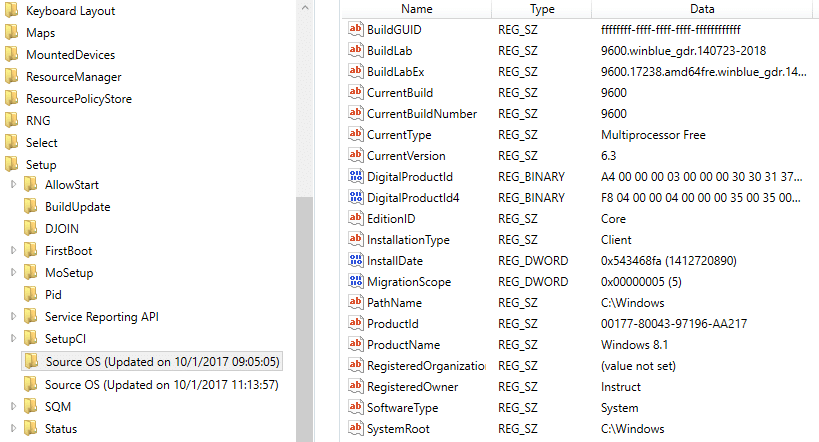Click the Pid folder icon
Viewport: 819px width, 442px height.
(31, 294)
